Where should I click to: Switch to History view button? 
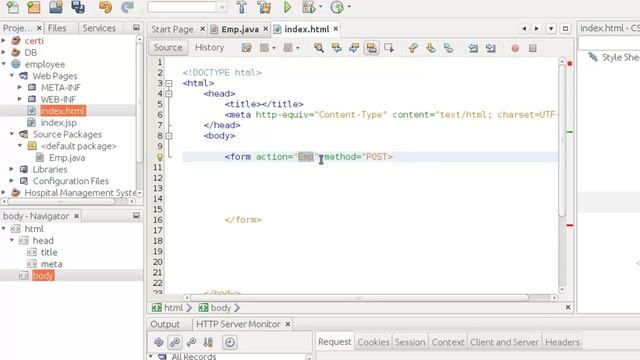click(x=209, y=48)
